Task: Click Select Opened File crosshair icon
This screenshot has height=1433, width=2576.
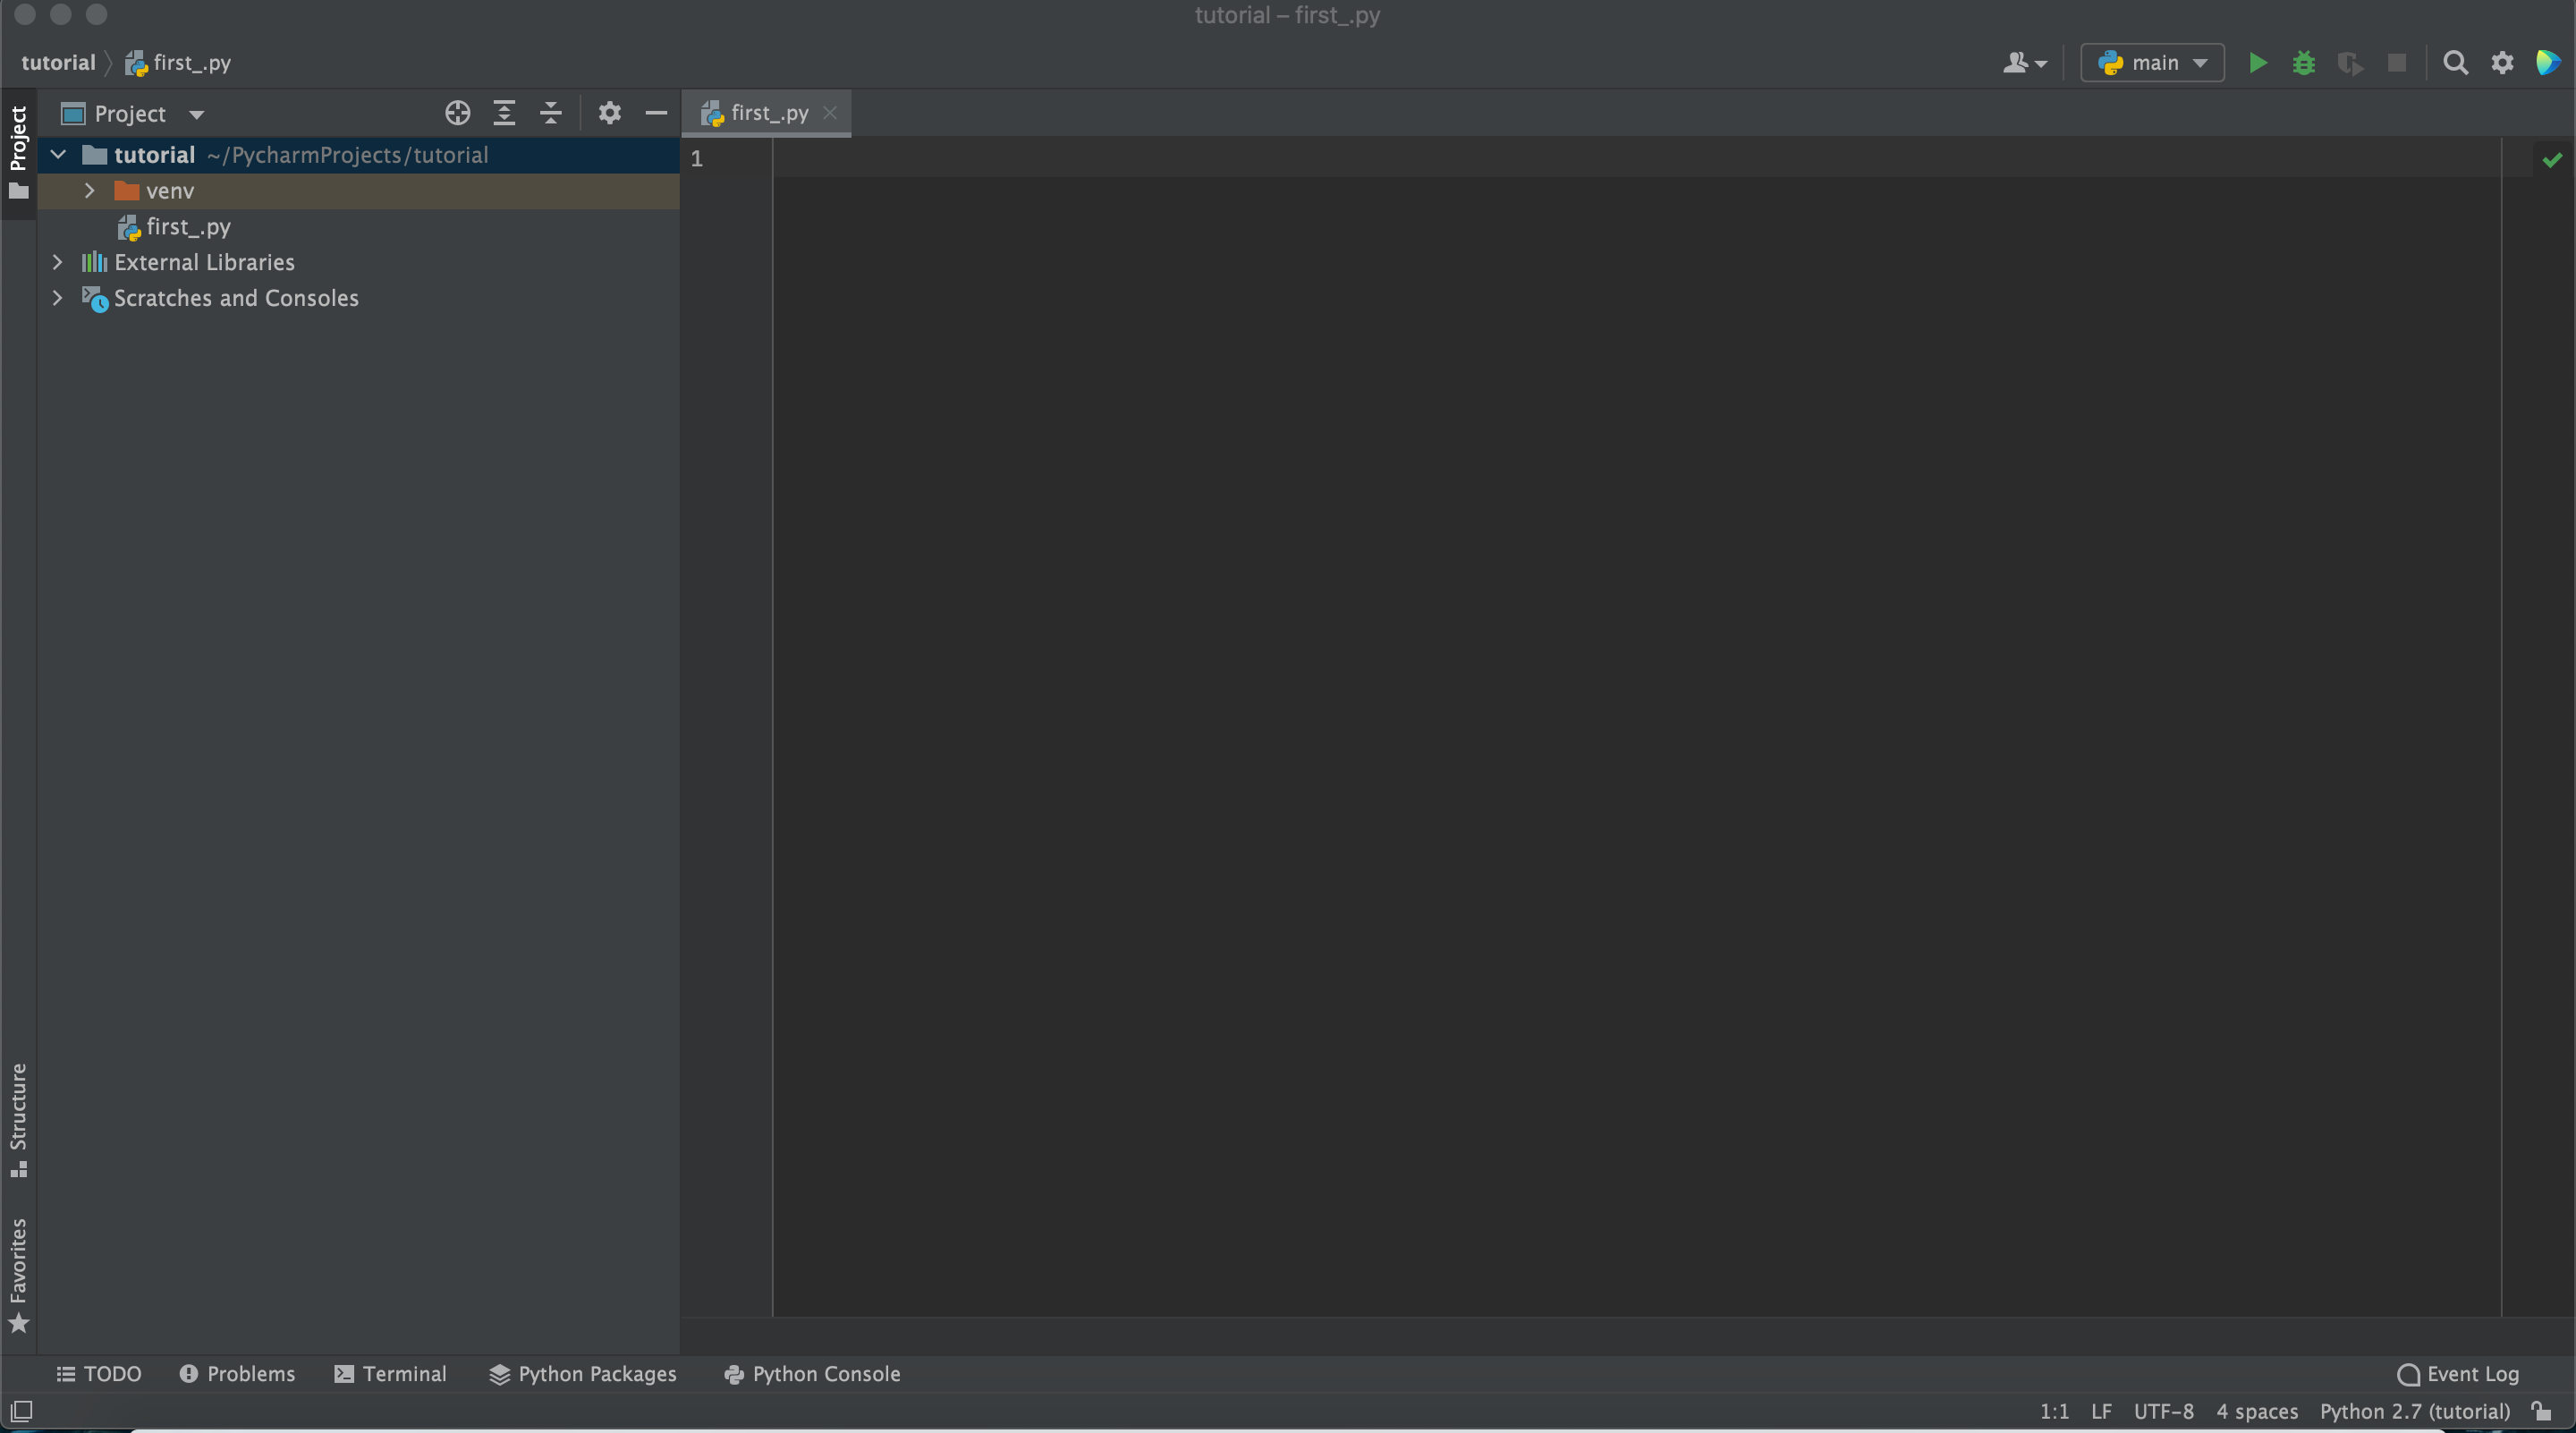Action: coord(457,113)
